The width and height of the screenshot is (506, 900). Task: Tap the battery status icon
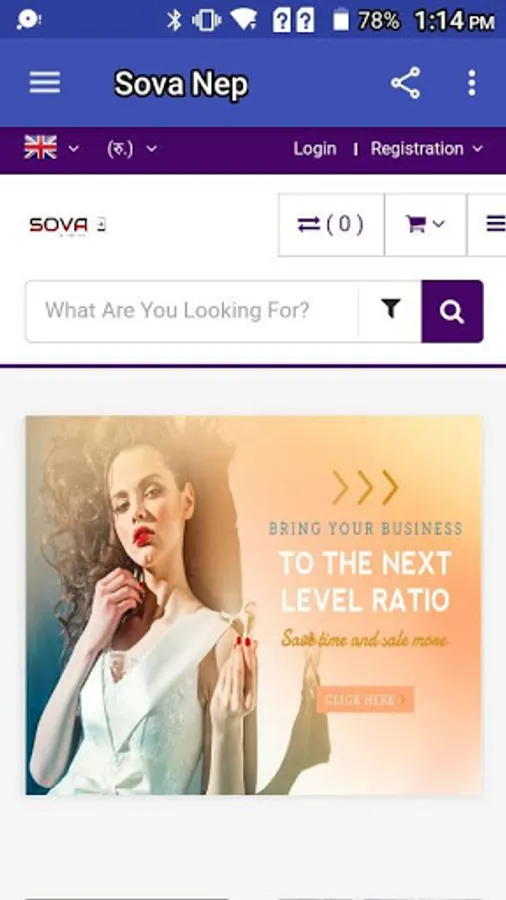tap(341, 21)
